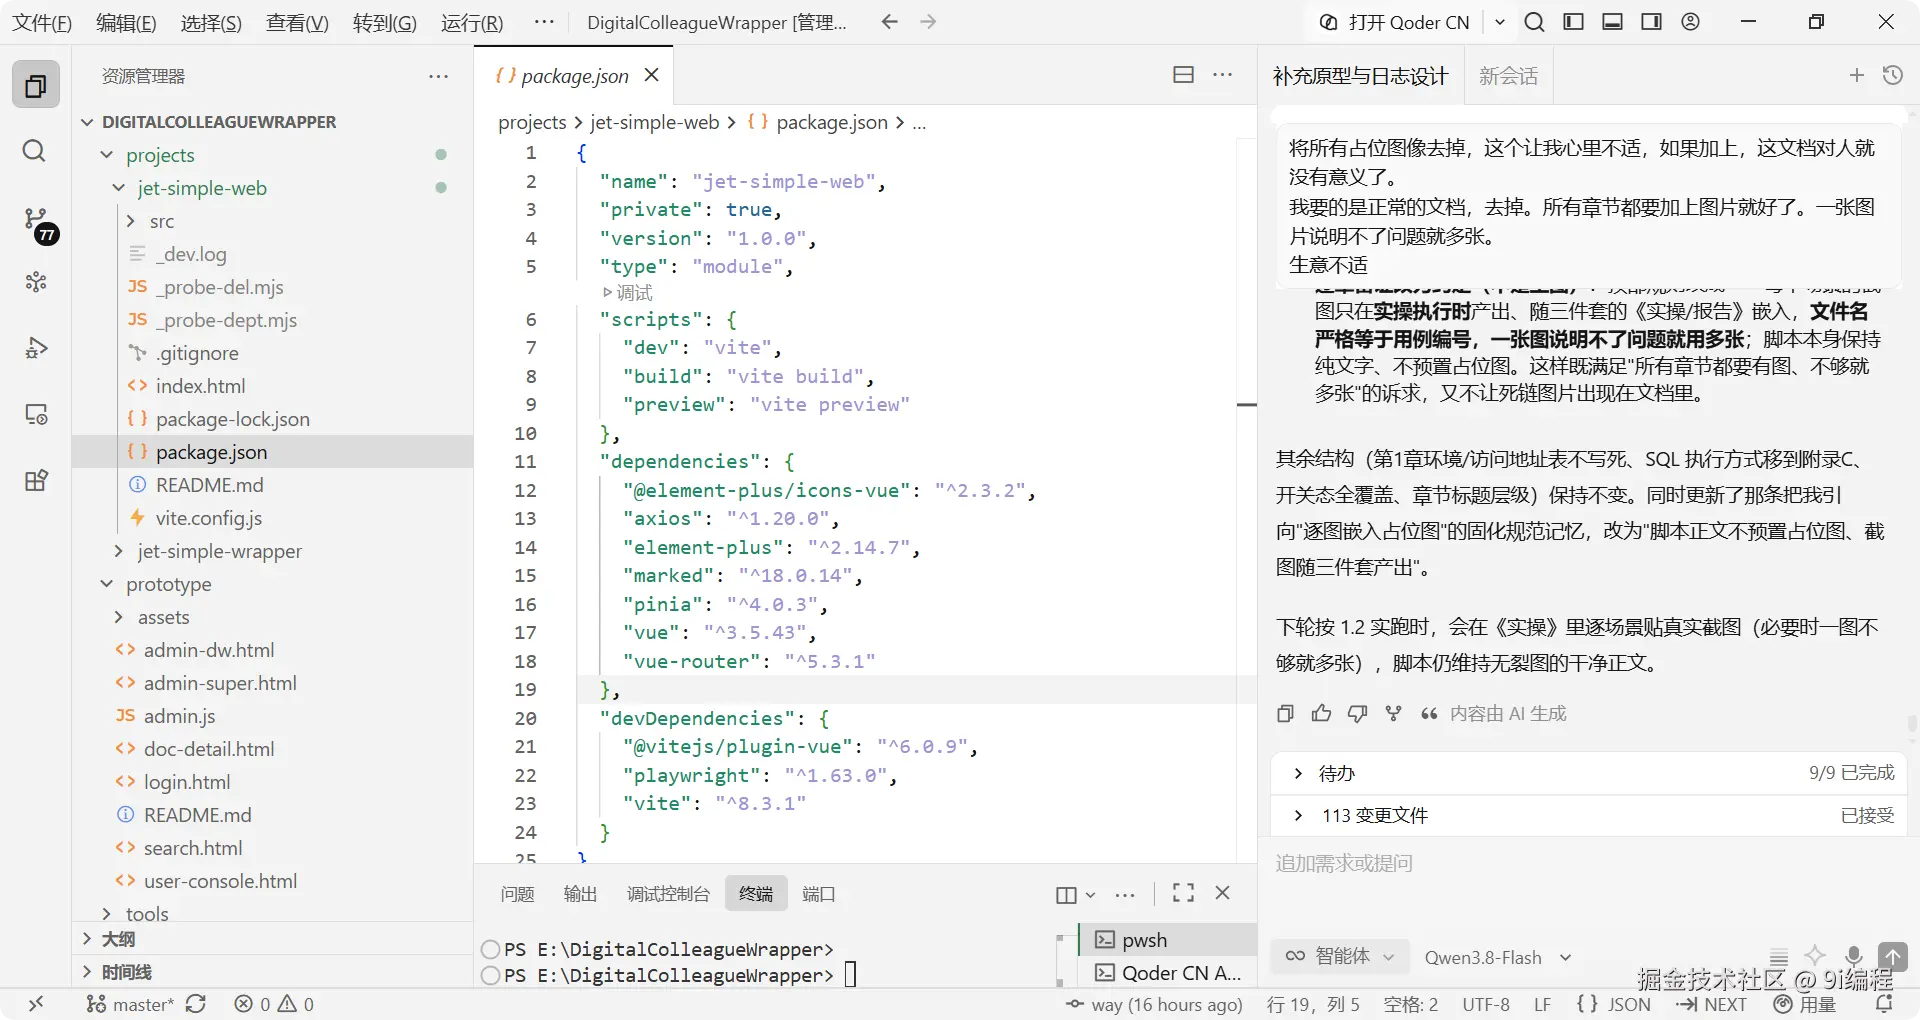Click the synchronize changes icon in status bar

click(x=196, y=1004)
